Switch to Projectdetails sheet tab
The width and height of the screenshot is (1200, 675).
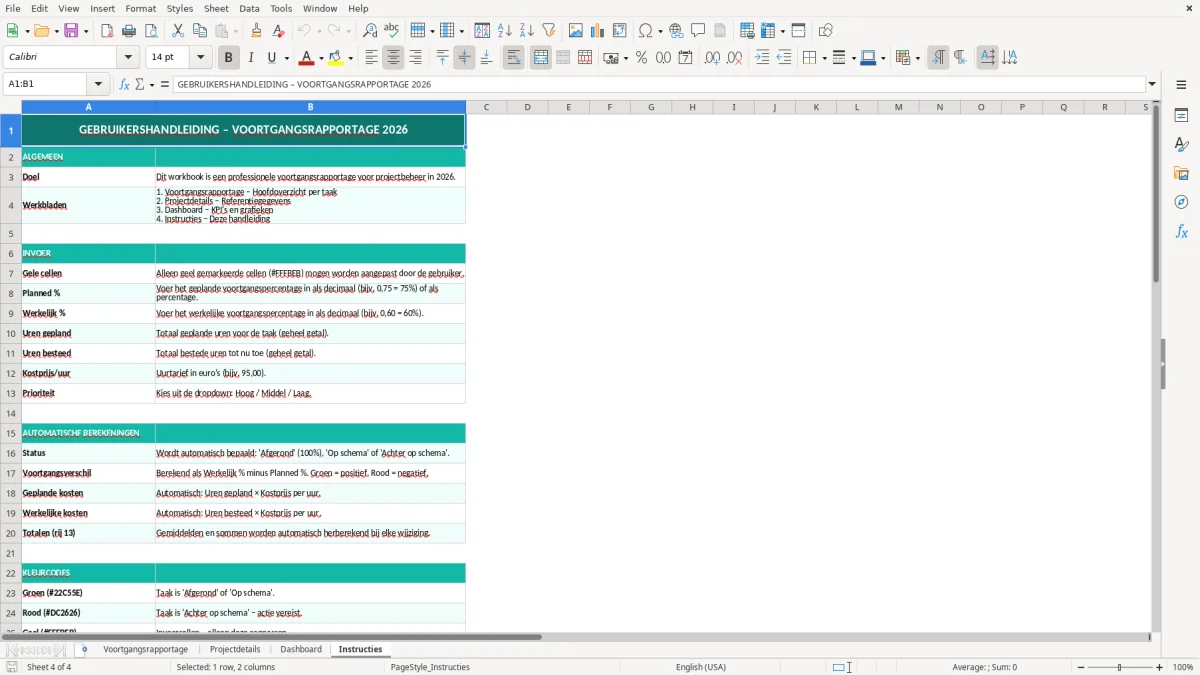[x=235, y=649]
